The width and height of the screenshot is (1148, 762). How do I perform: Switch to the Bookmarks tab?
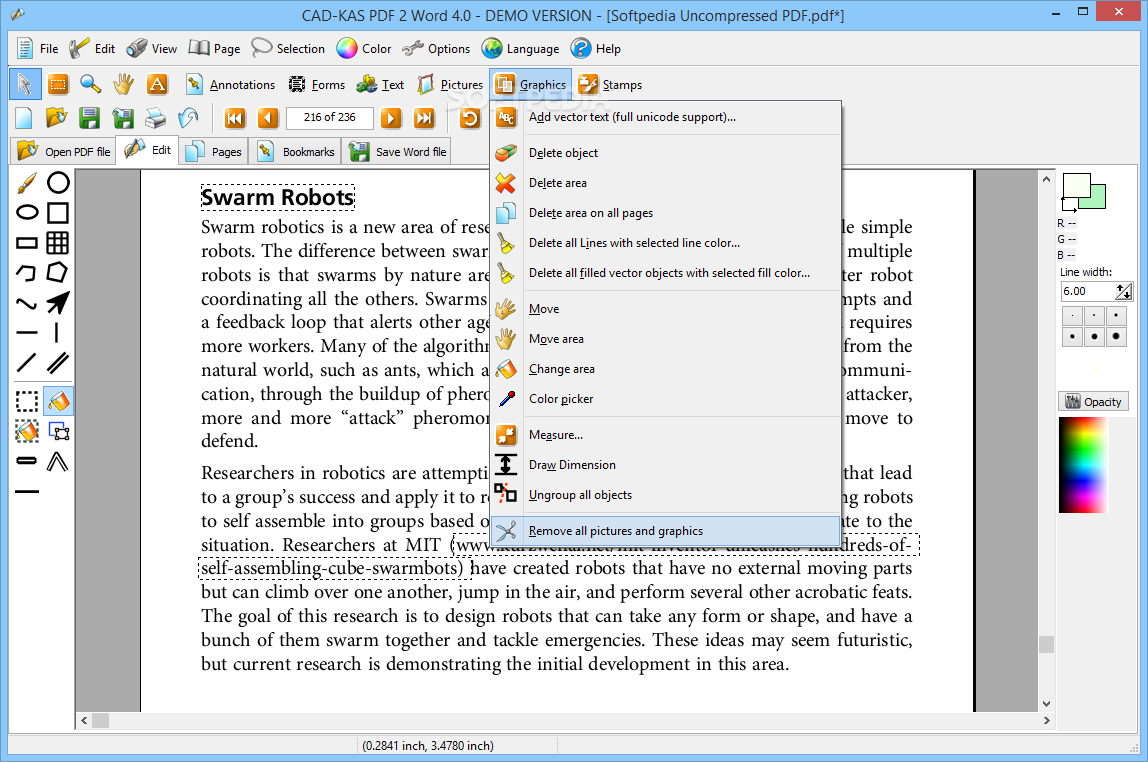point(295,152)
